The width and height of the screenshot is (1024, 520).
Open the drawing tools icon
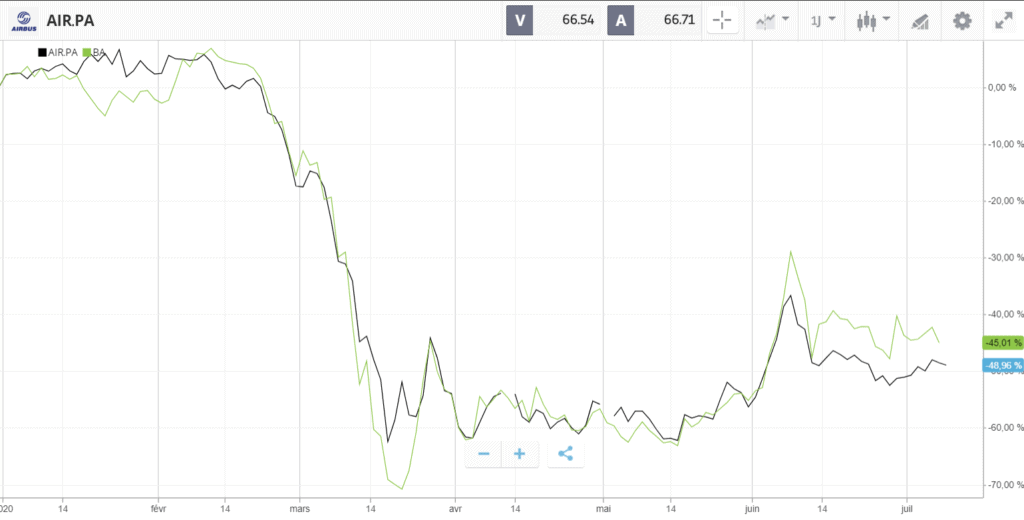(x=920, y=21)
